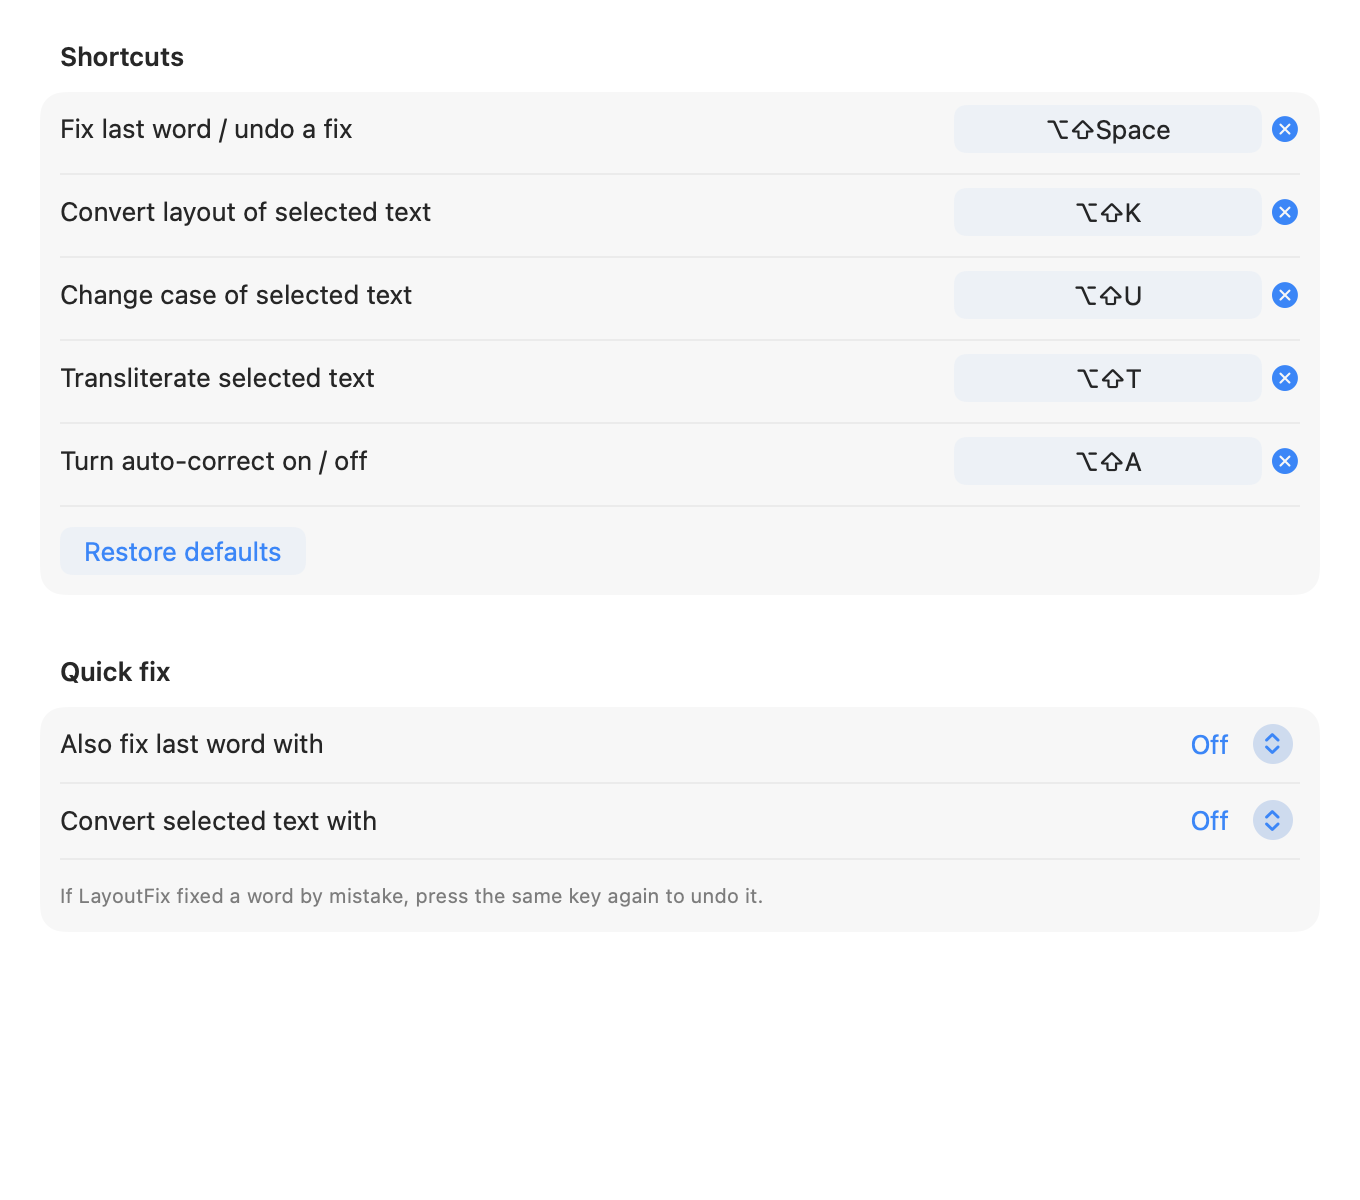This screenshot has width=1360, height=1200.
Task: Clear the Change case shortcut
Action: coord(1285,295)
